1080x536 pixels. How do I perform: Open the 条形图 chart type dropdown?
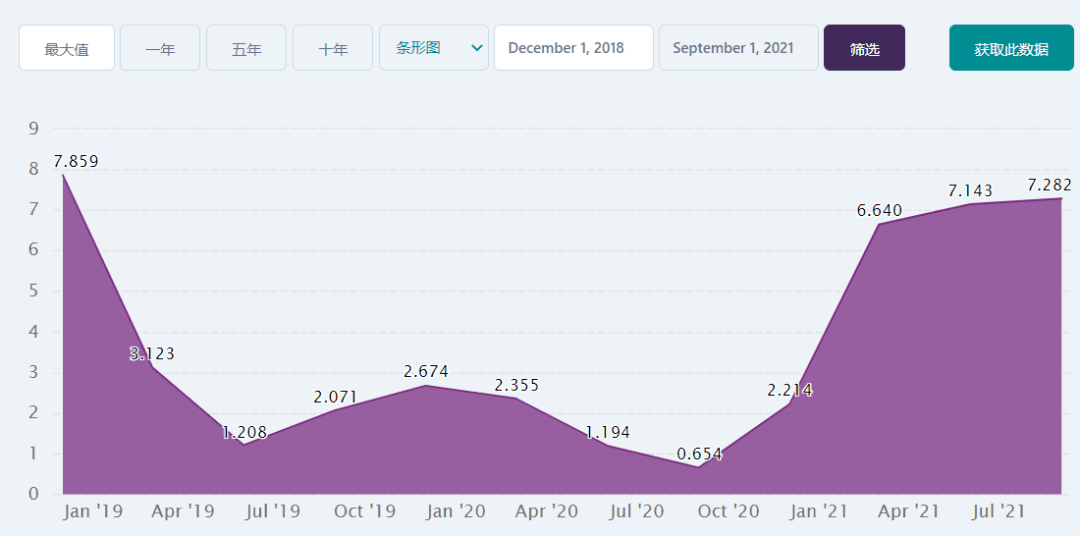point(433,48)
